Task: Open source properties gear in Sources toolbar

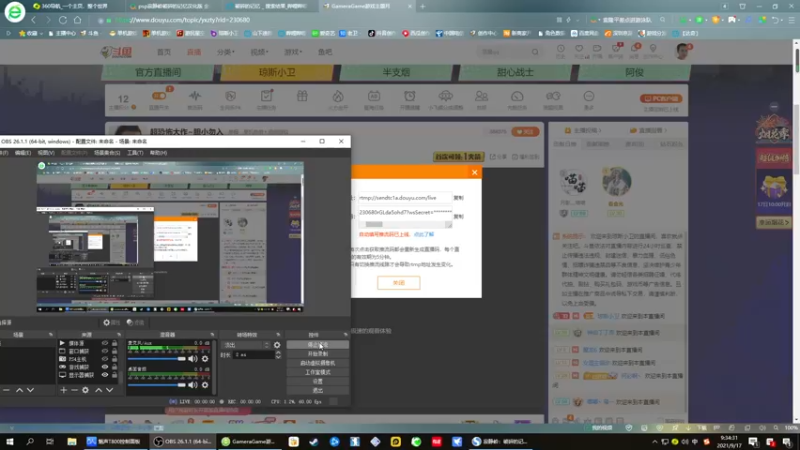Action: (85, 390)
